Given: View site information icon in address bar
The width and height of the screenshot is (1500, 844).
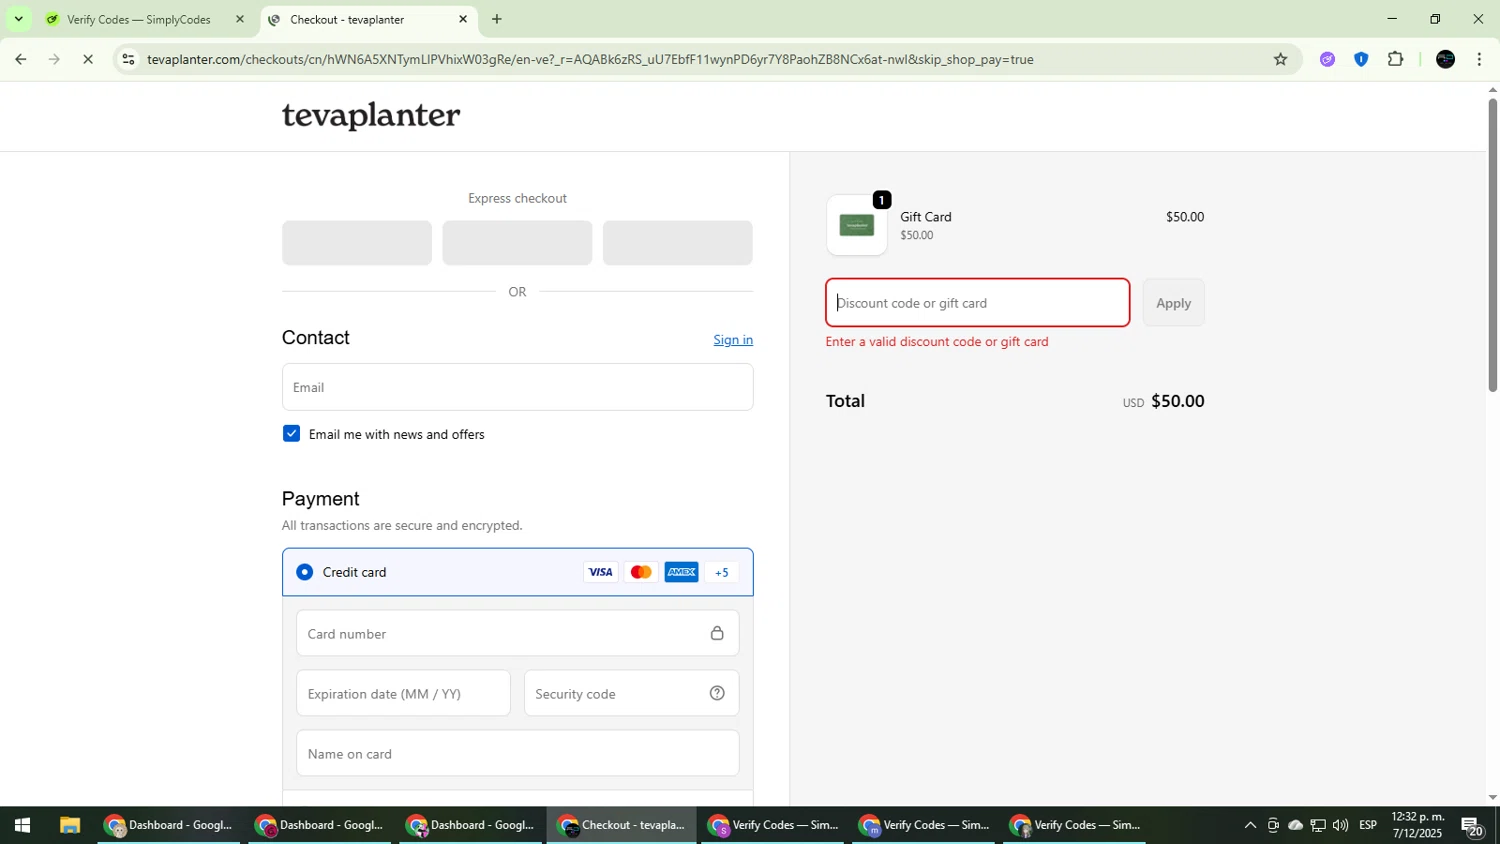Looking at the screenshot, I should (128, 59).
